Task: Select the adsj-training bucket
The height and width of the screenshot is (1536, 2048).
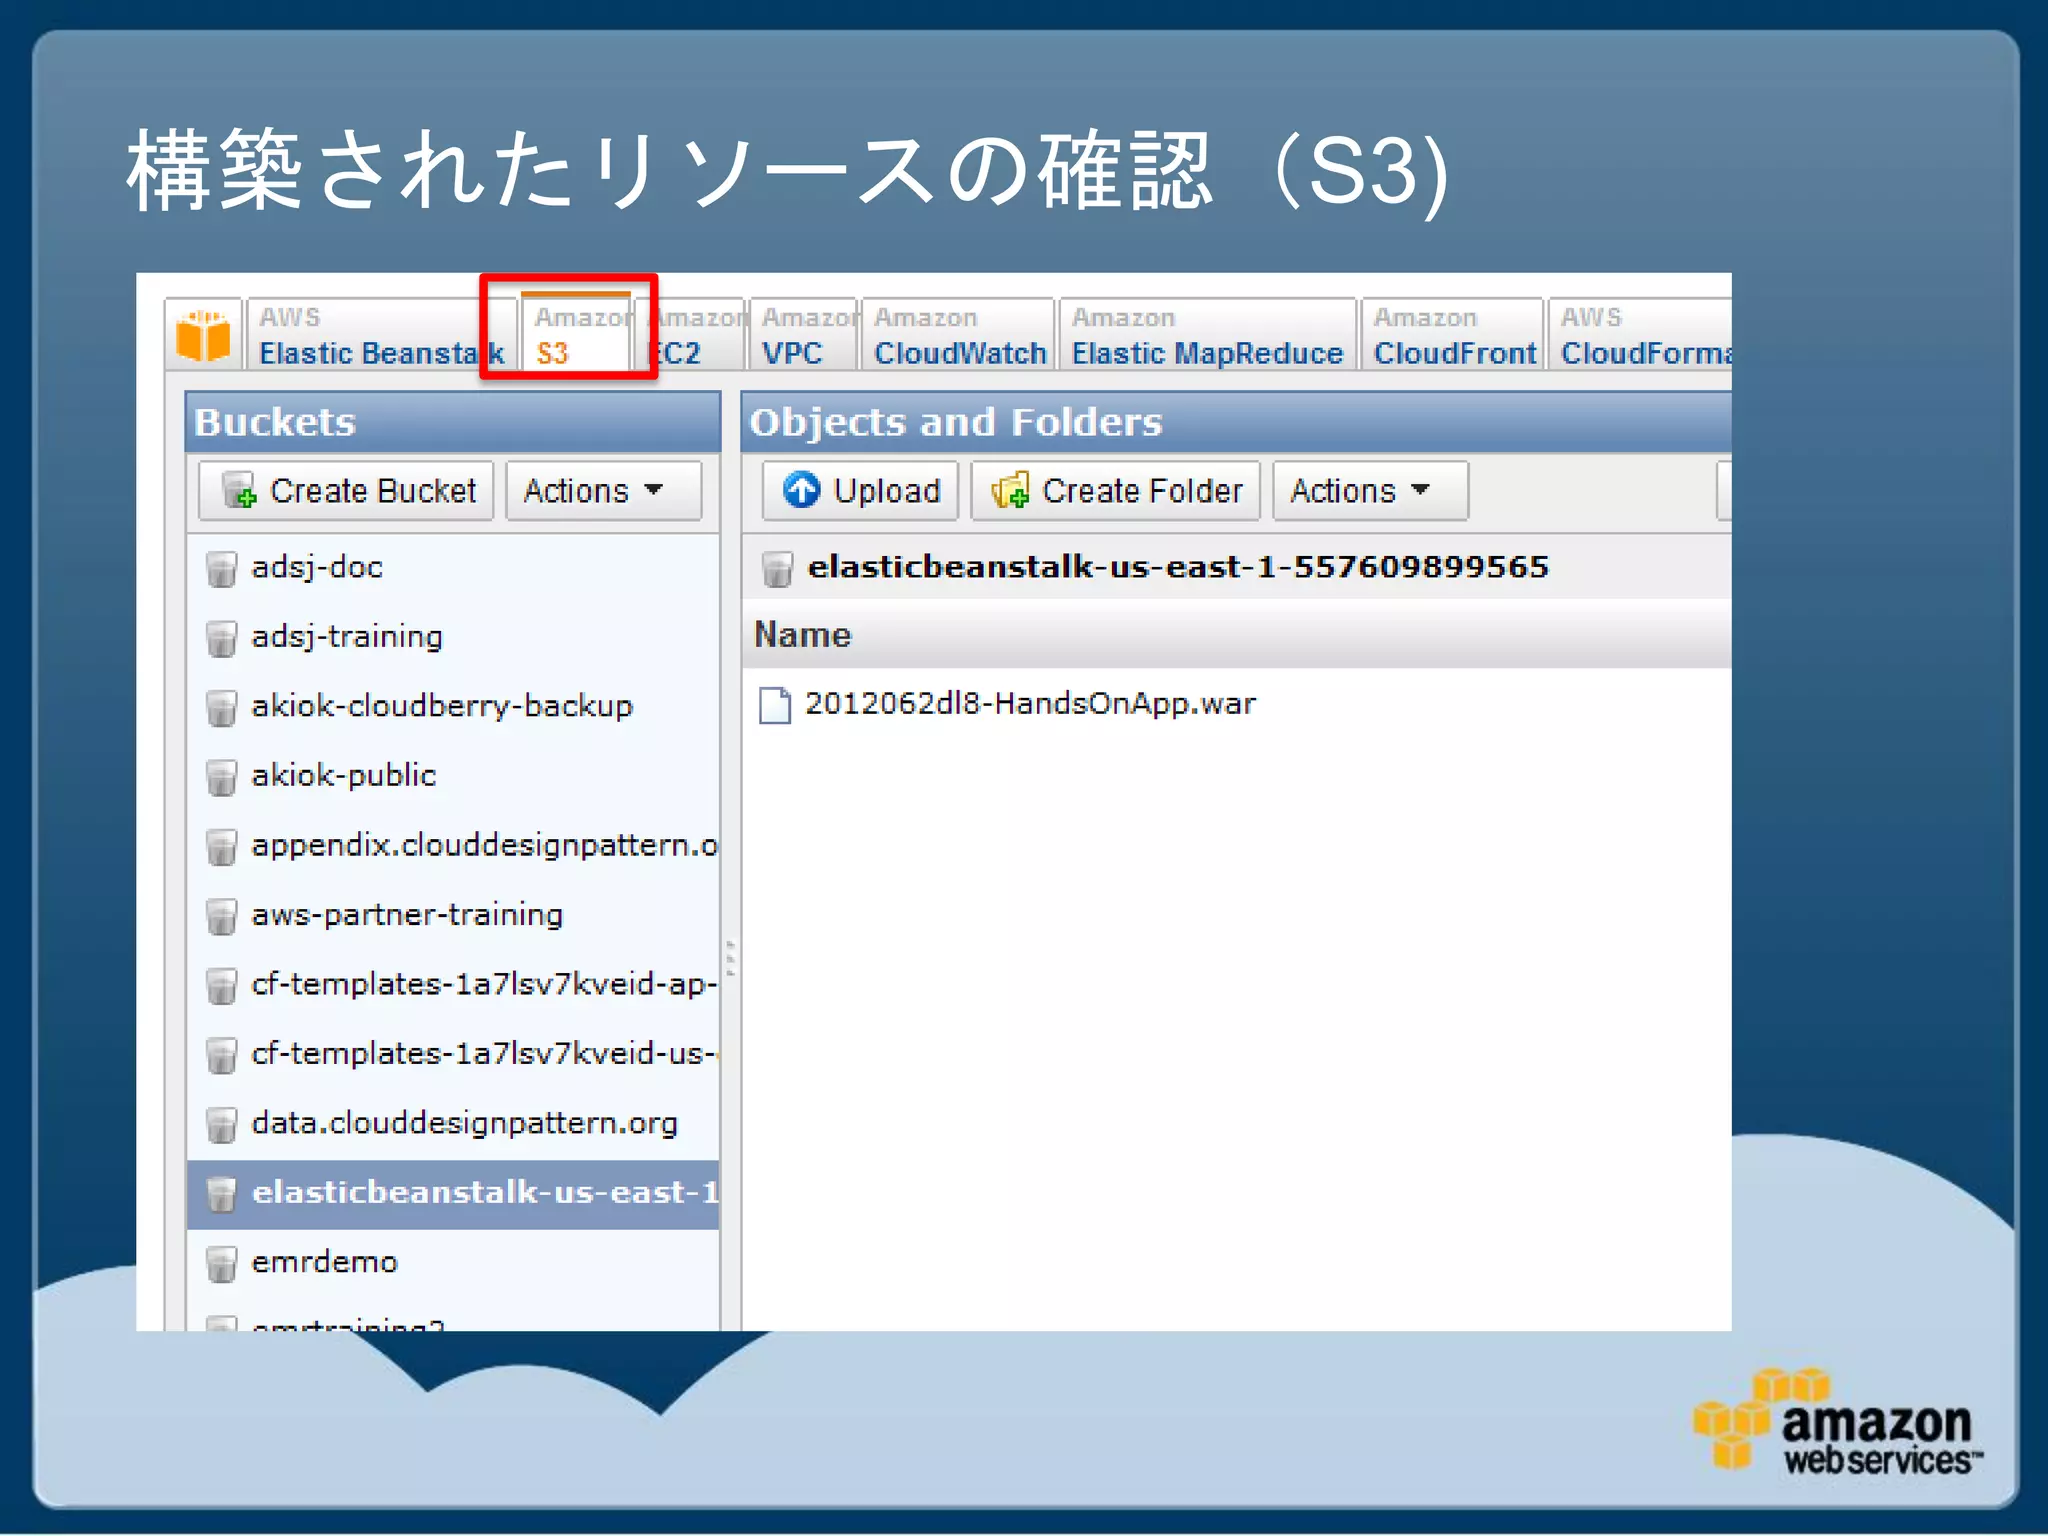Action: click(x=346, y=637)
